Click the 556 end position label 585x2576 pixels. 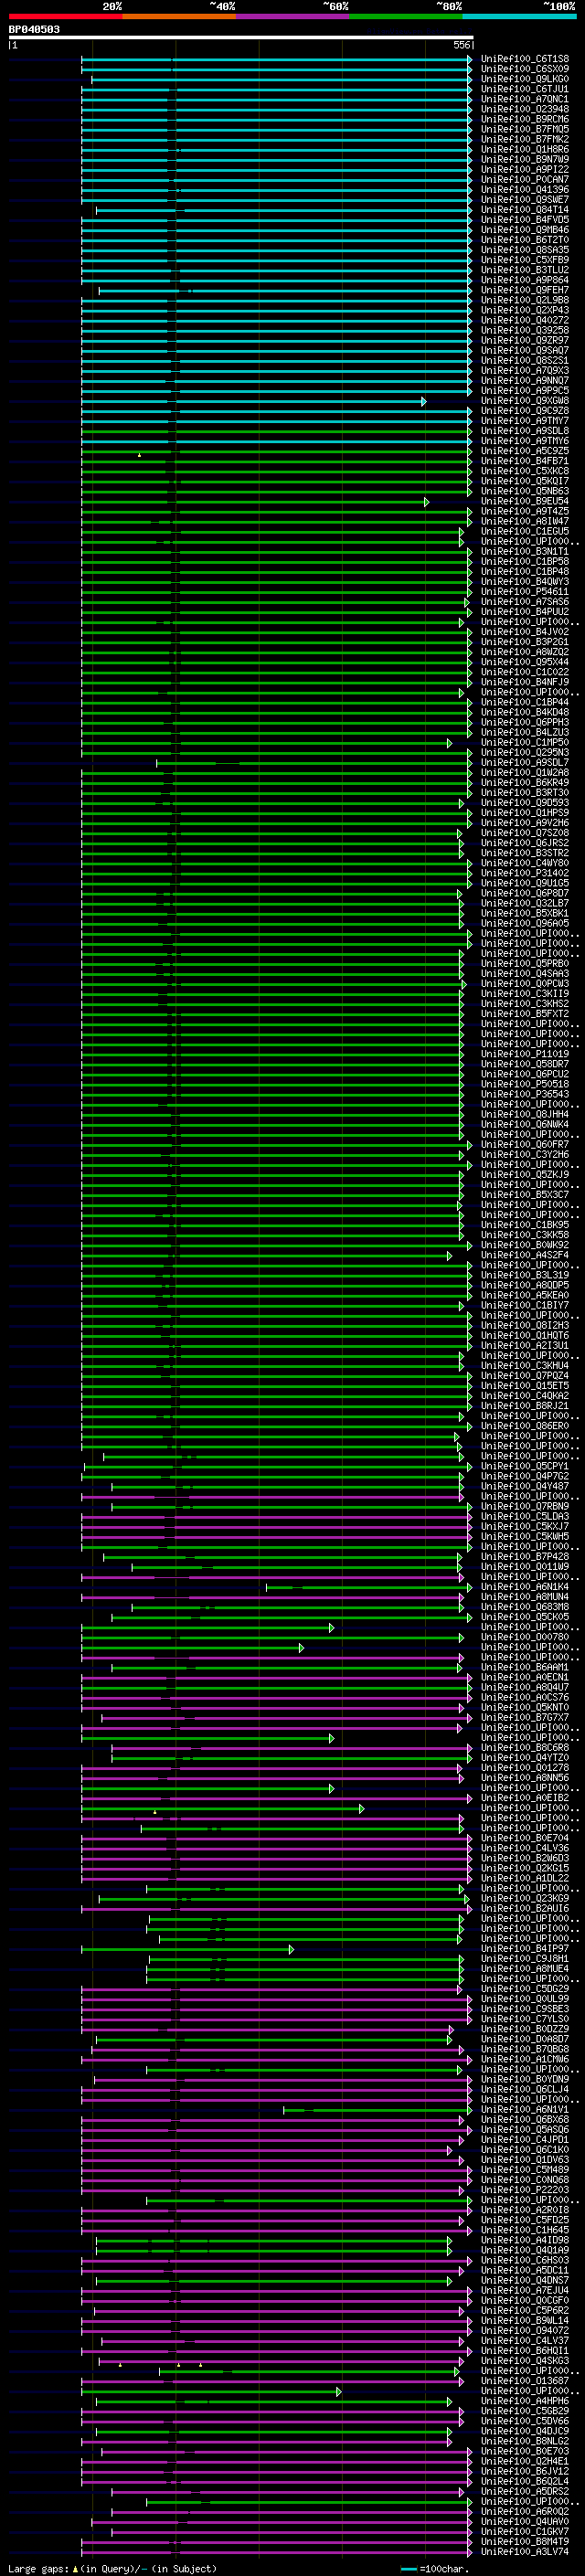click(x=461, y=45)
